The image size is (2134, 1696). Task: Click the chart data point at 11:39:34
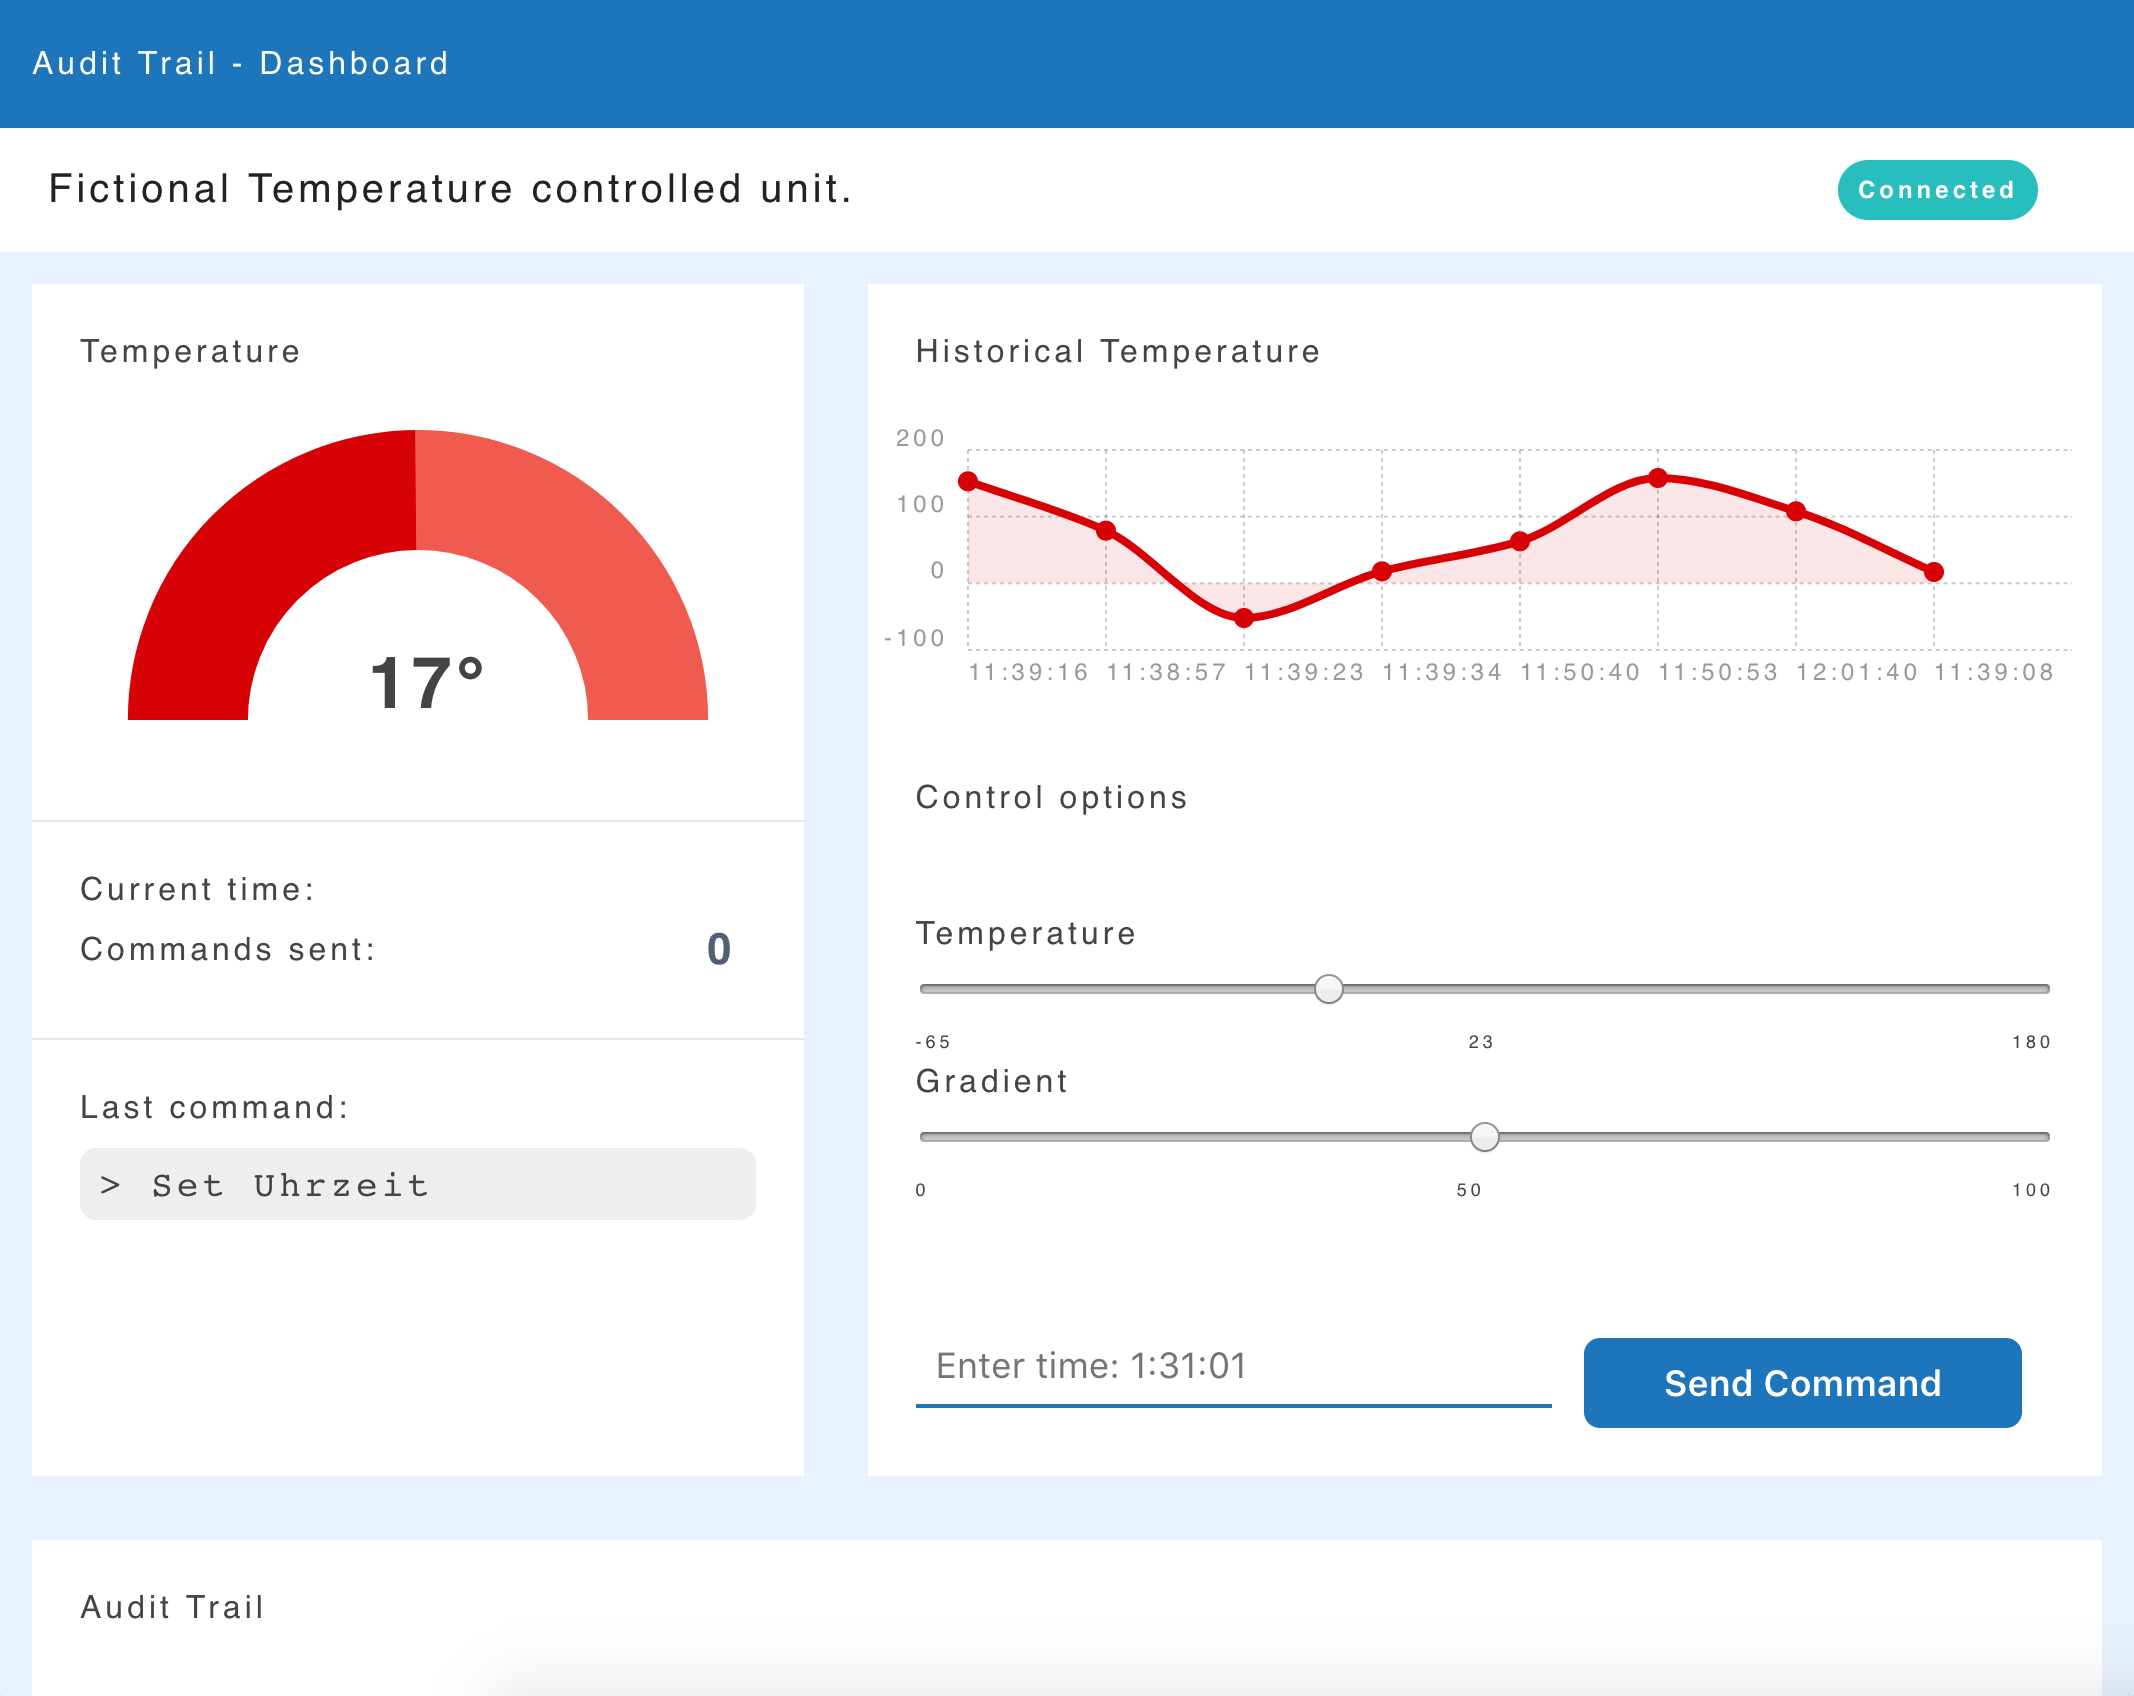click(1382, 571)
